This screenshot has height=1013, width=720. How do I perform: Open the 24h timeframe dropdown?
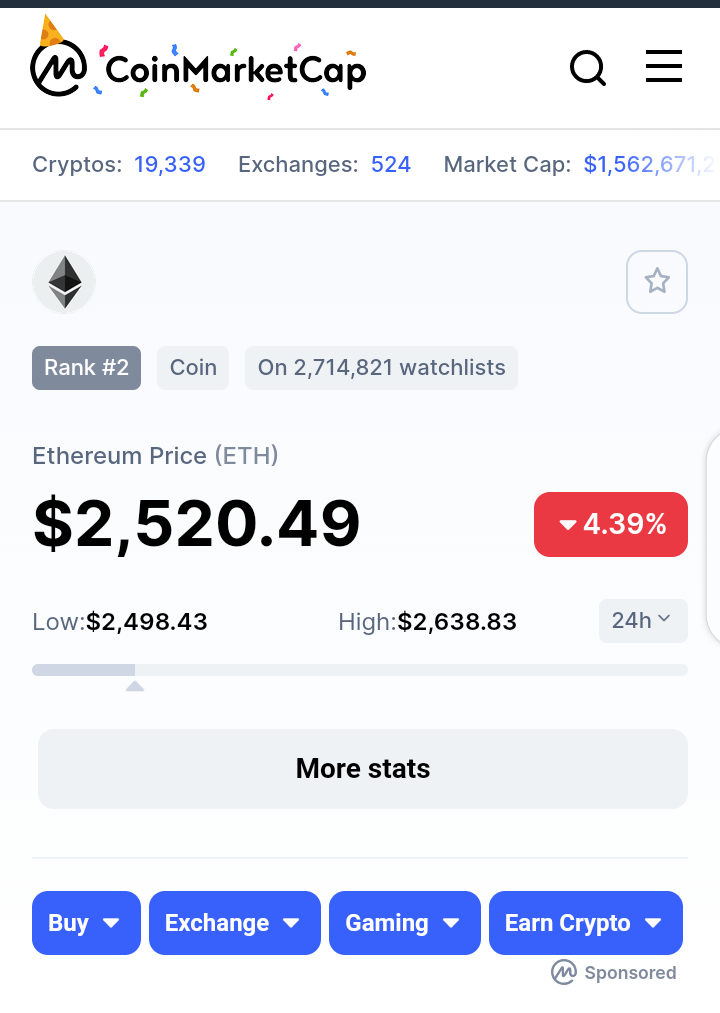tap(643, 621)
